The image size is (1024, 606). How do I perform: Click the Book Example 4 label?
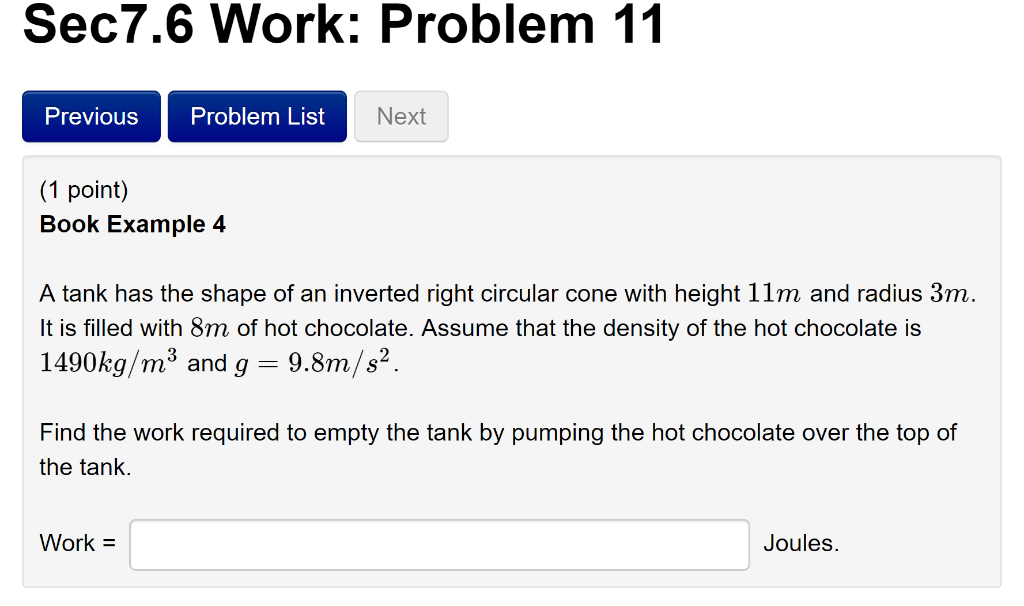click(132, 224)
